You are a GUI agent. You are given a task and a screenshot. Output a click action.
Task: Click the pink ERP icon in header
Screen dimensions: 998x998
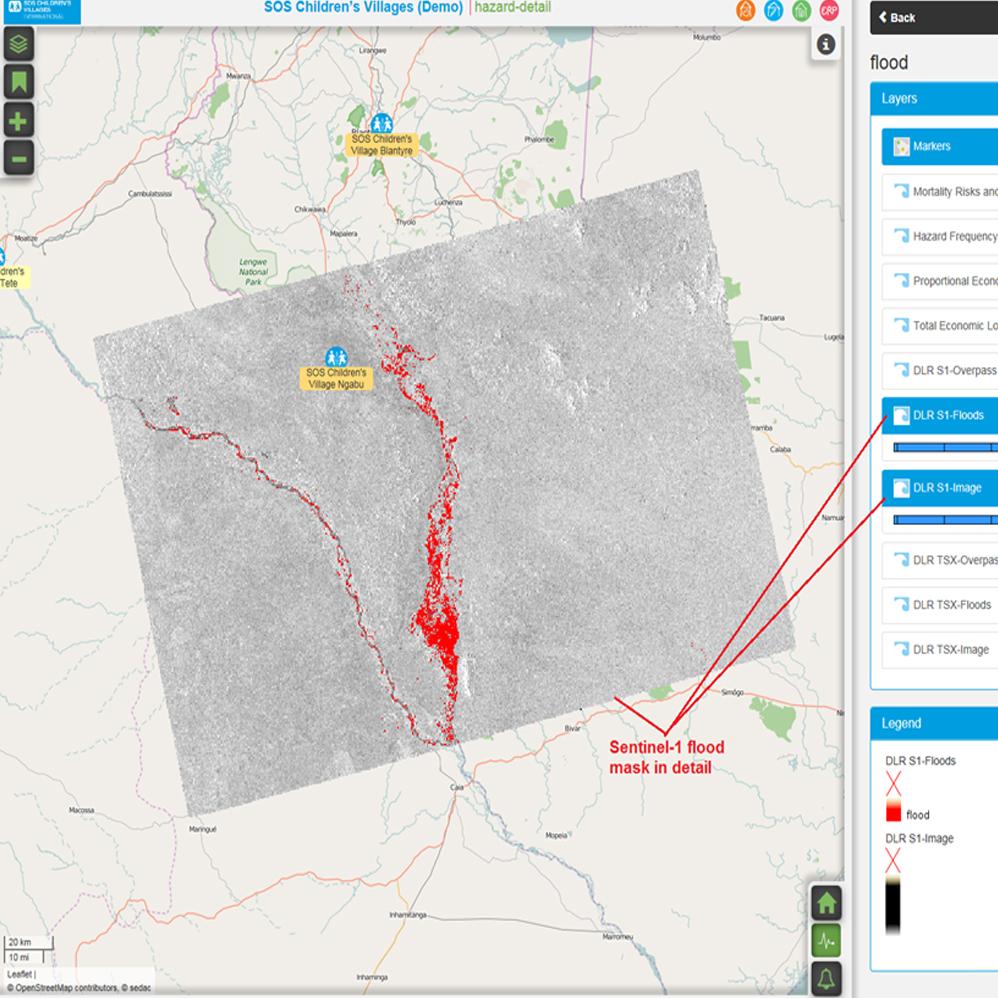pyautogui.click(x=828, y=11)
